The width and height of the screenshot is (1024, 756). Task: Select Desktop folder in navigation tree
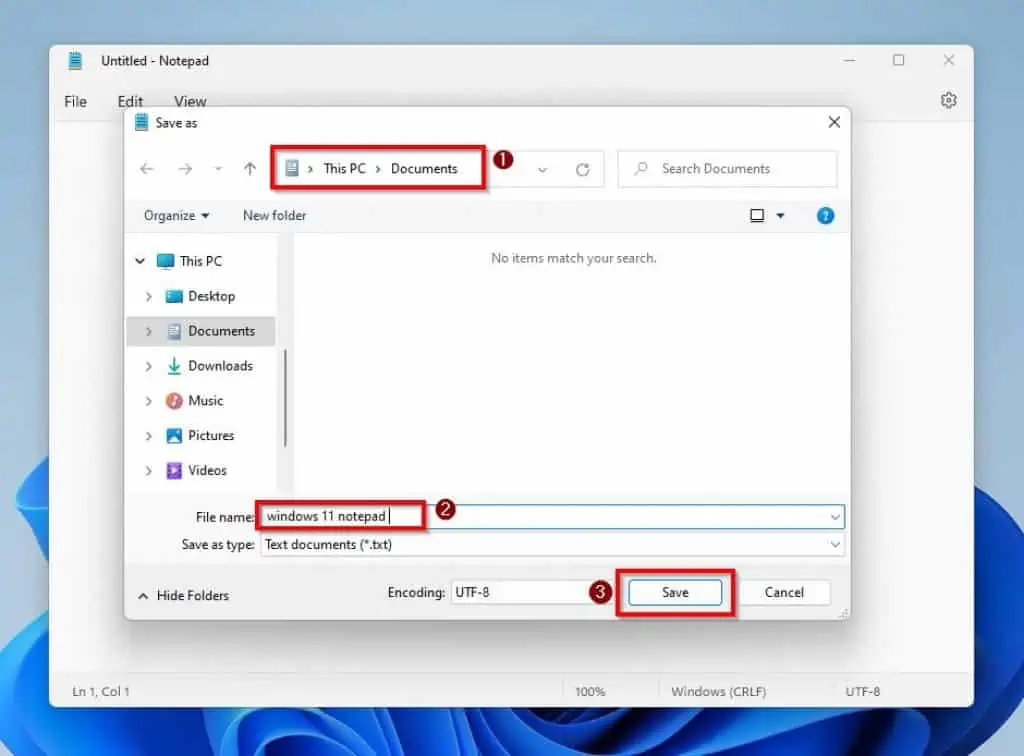pos(211,296)
